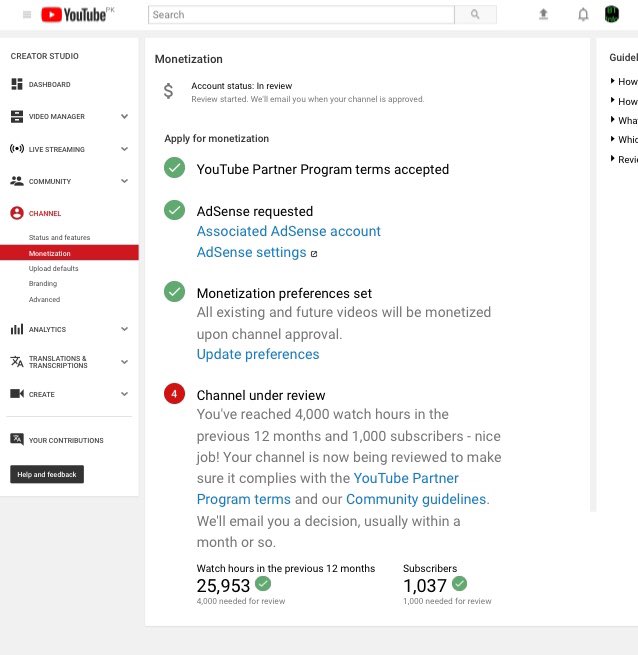
Task: Click the Translations language icon
Action: [17, 361]
